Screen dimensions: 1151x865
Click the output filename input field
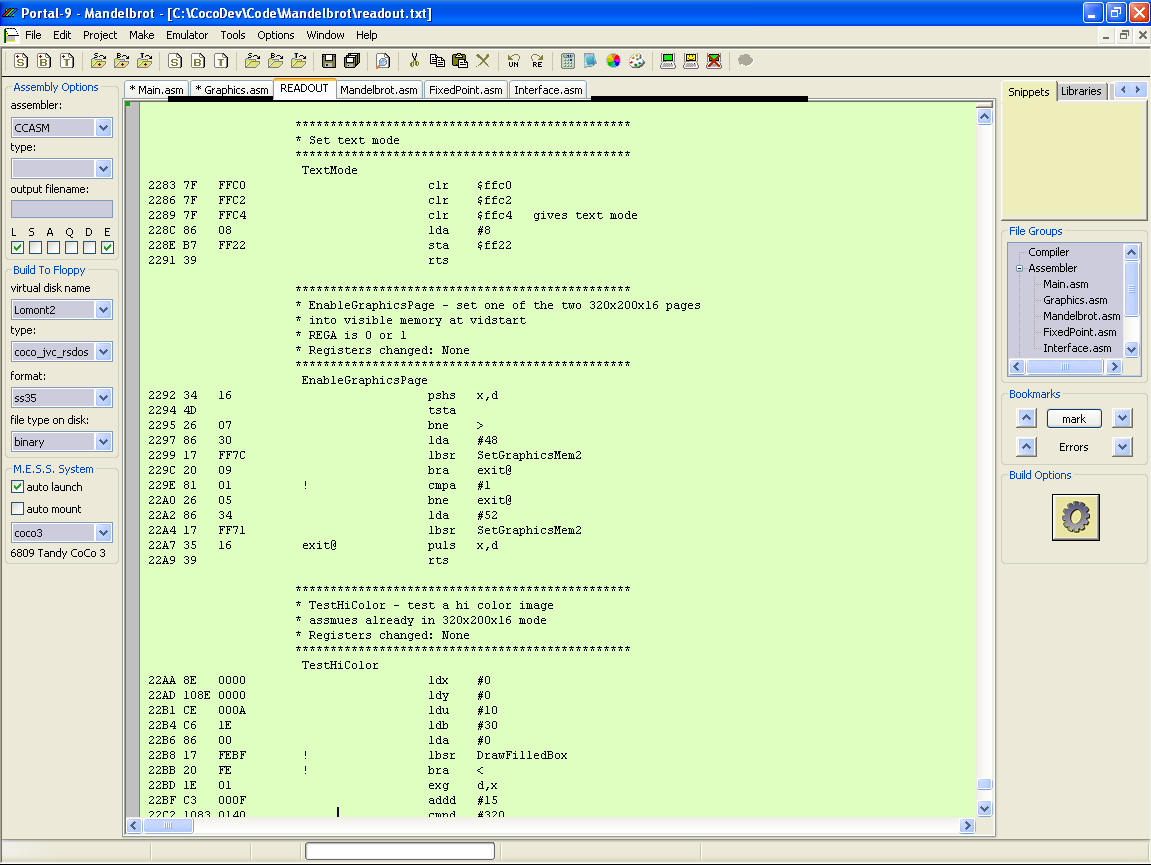(x=62, y=209)
